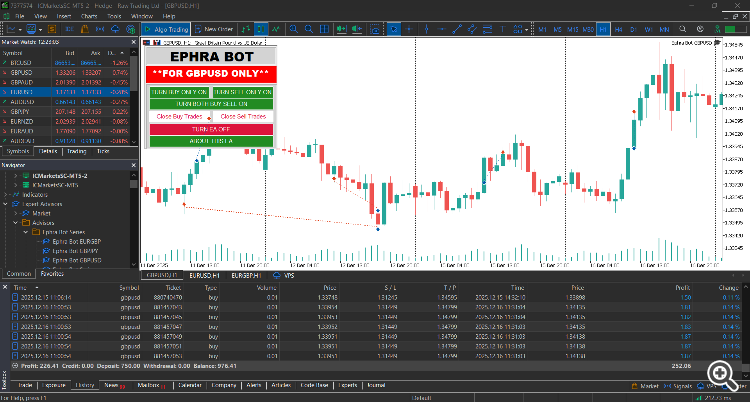Toggle the Algo Trading button
Screen dimensions: 750x402
click(166, 29)
